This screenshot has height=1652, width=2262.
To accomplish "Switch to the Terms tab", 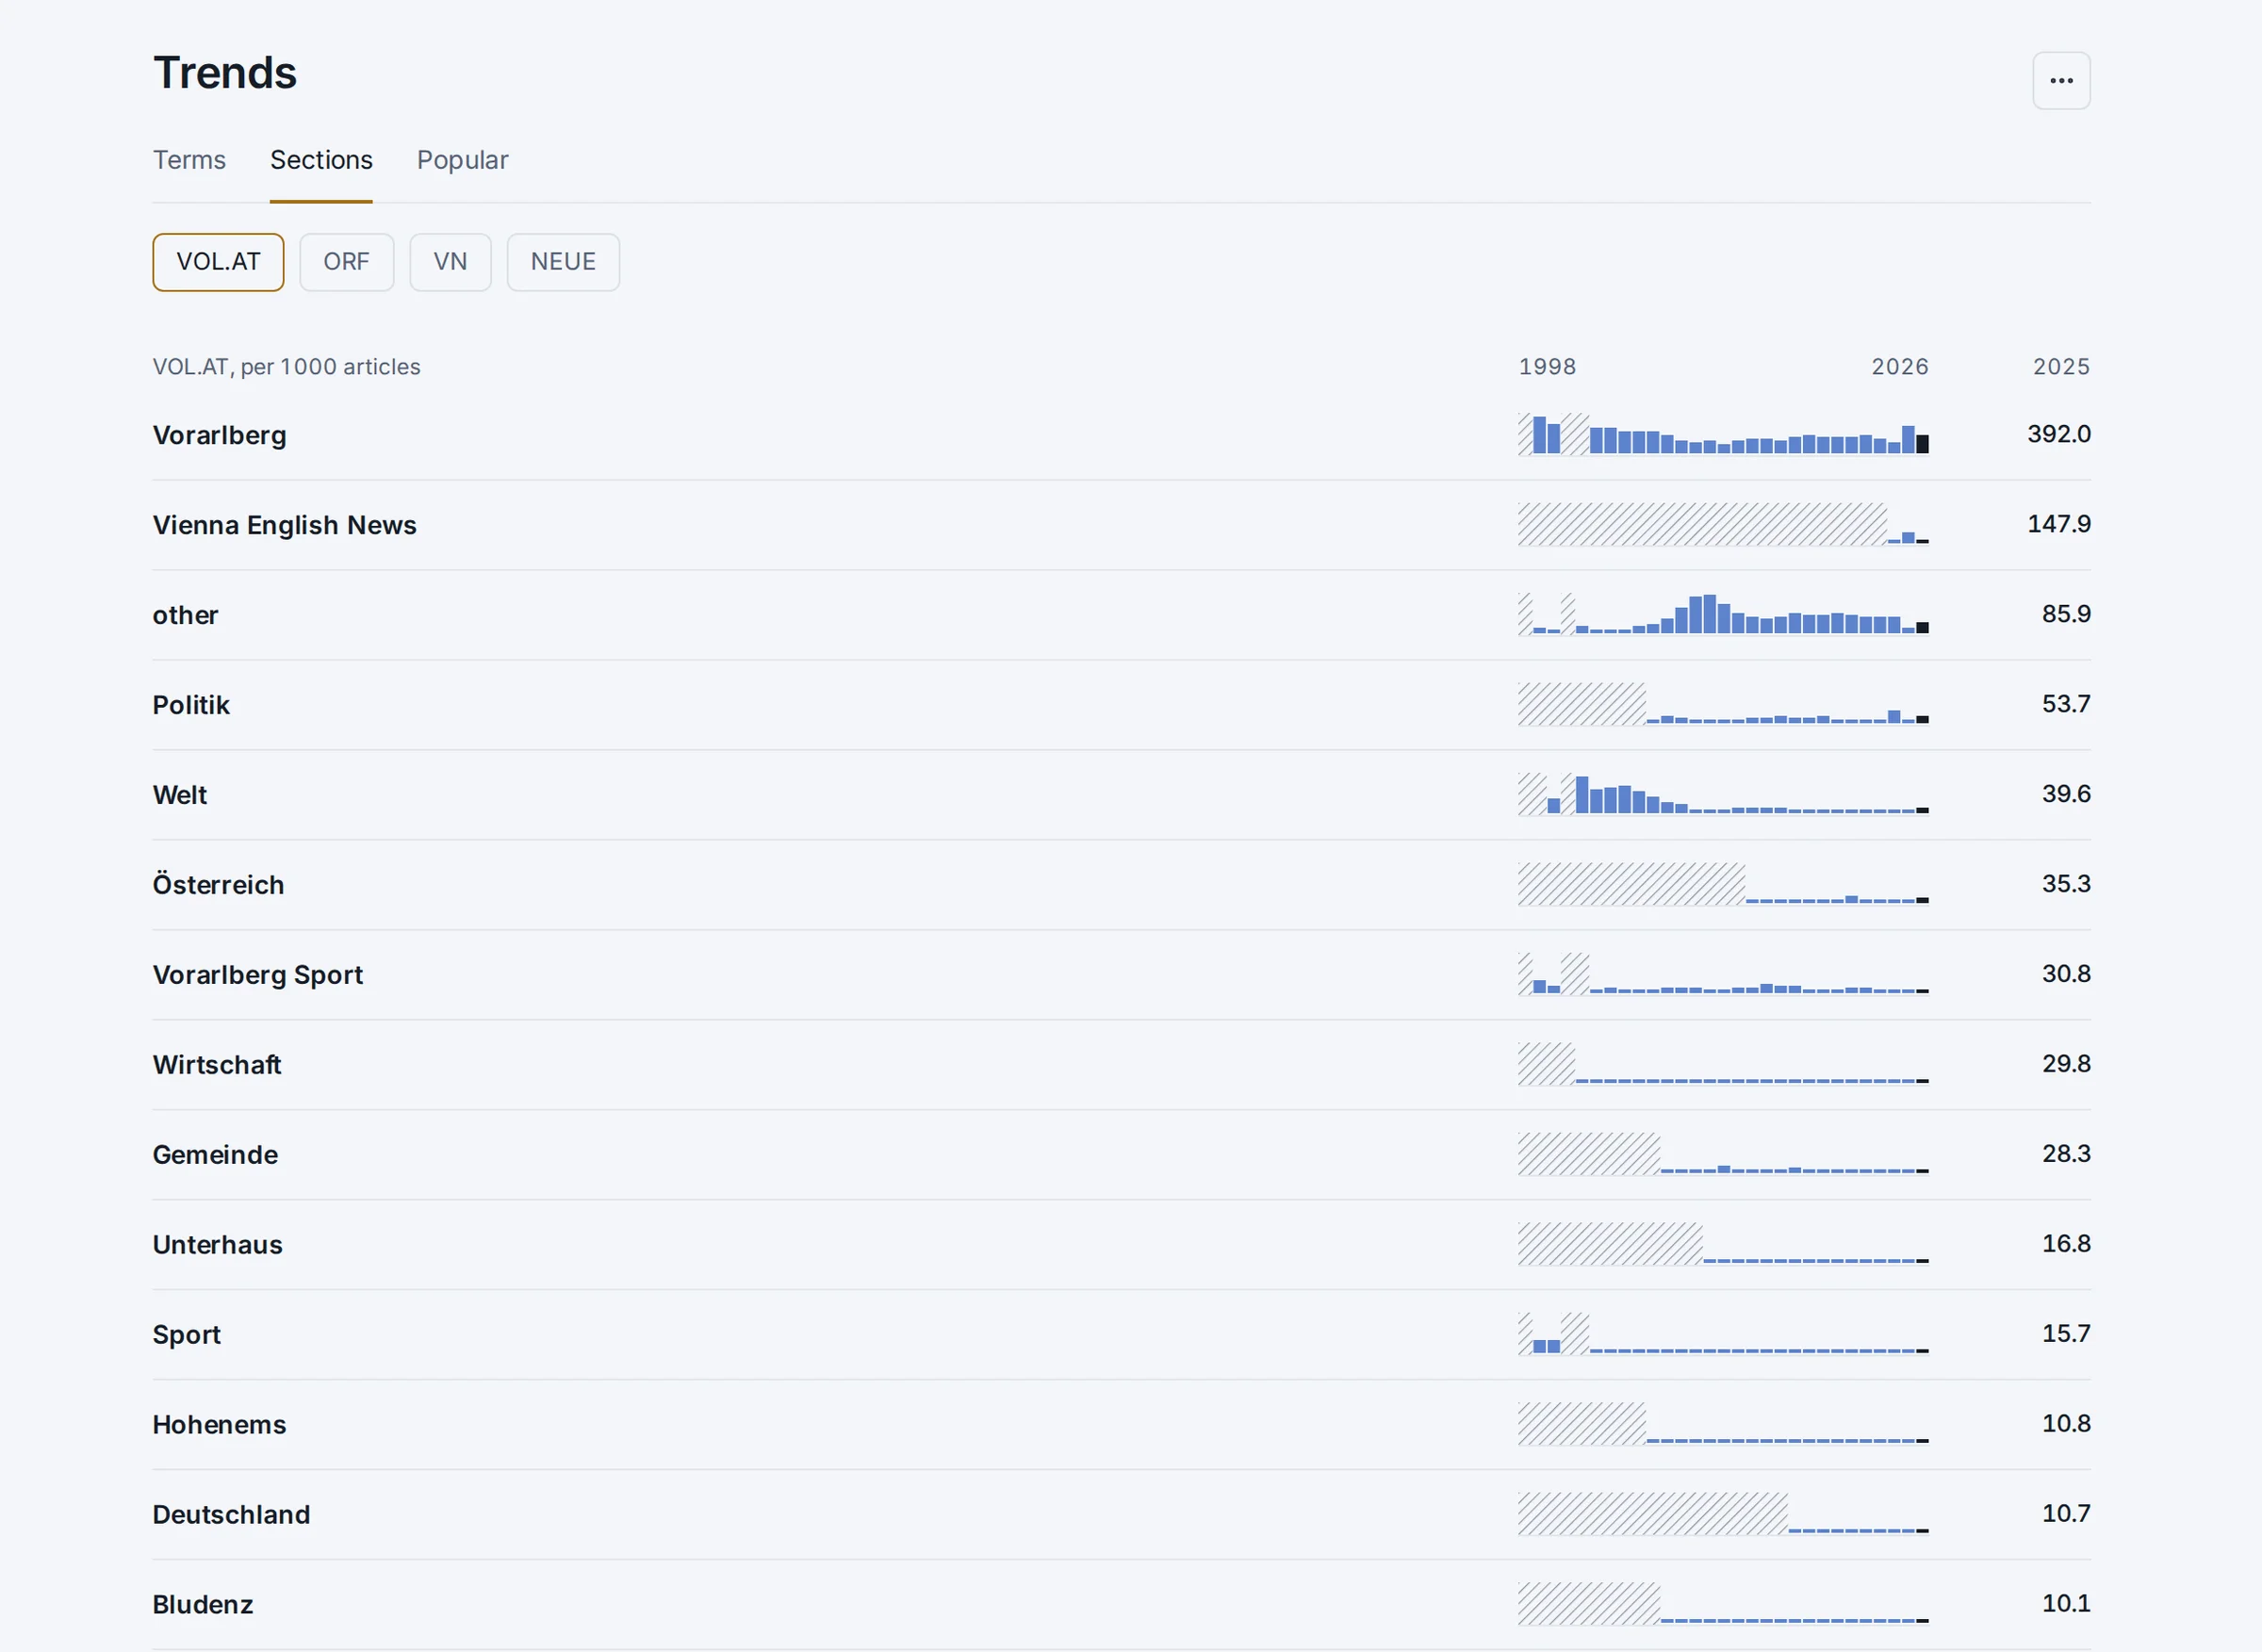I will click(x=189, y=160).
